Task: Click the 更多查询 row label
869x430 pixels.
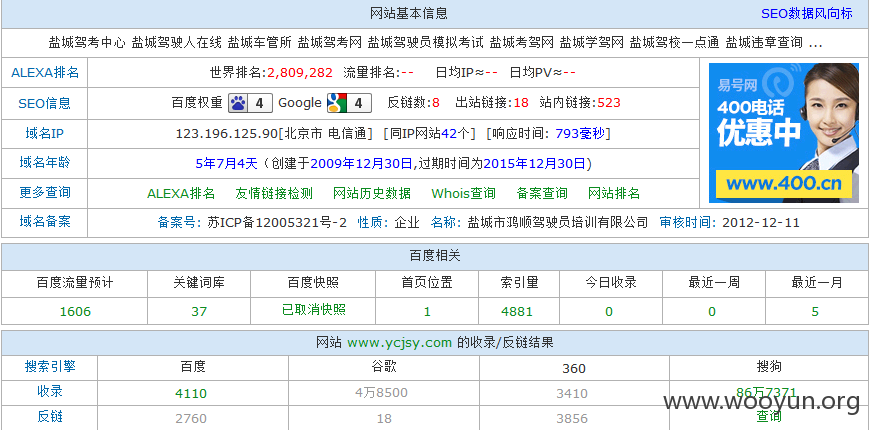Action: point(45,192)
